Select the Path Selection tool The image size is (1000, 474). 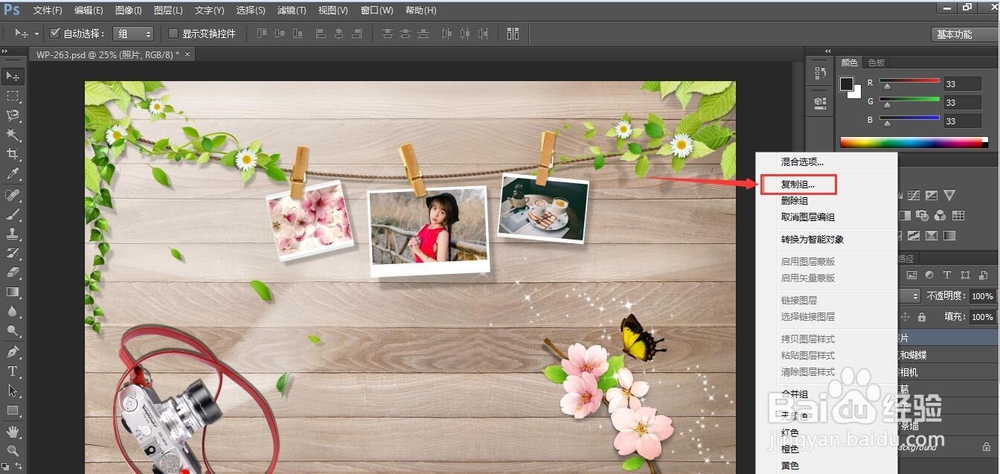pyautogui.click(x=13, y=390)
